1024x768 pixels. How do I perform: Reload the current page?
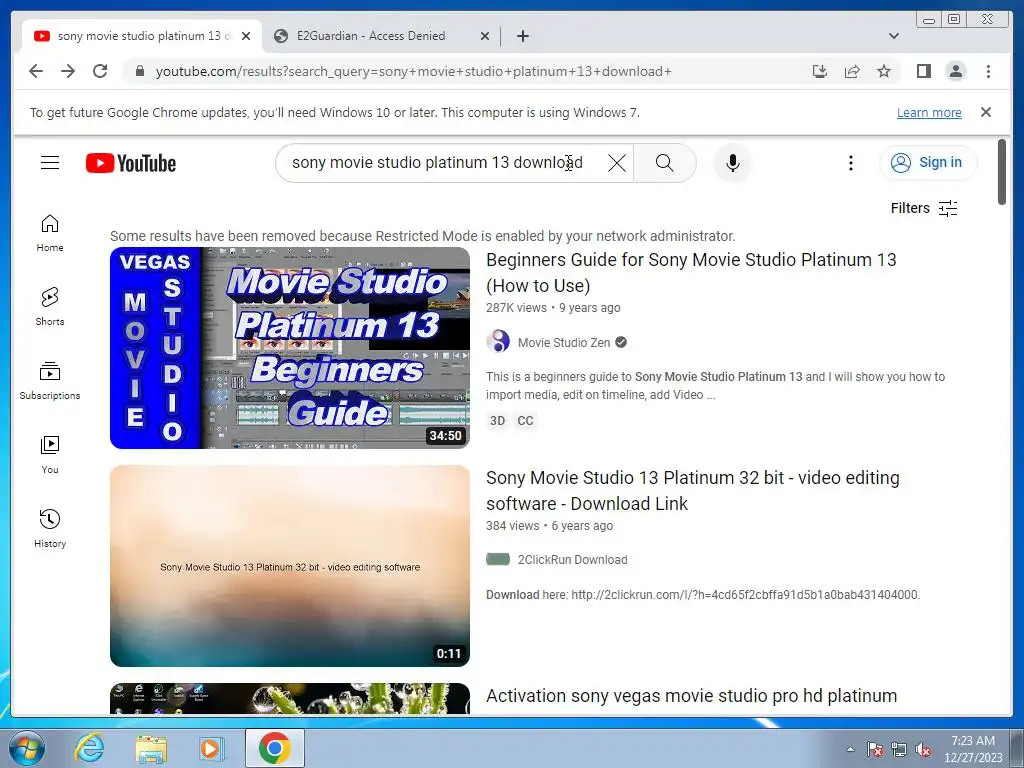click(x=100, y=71)
